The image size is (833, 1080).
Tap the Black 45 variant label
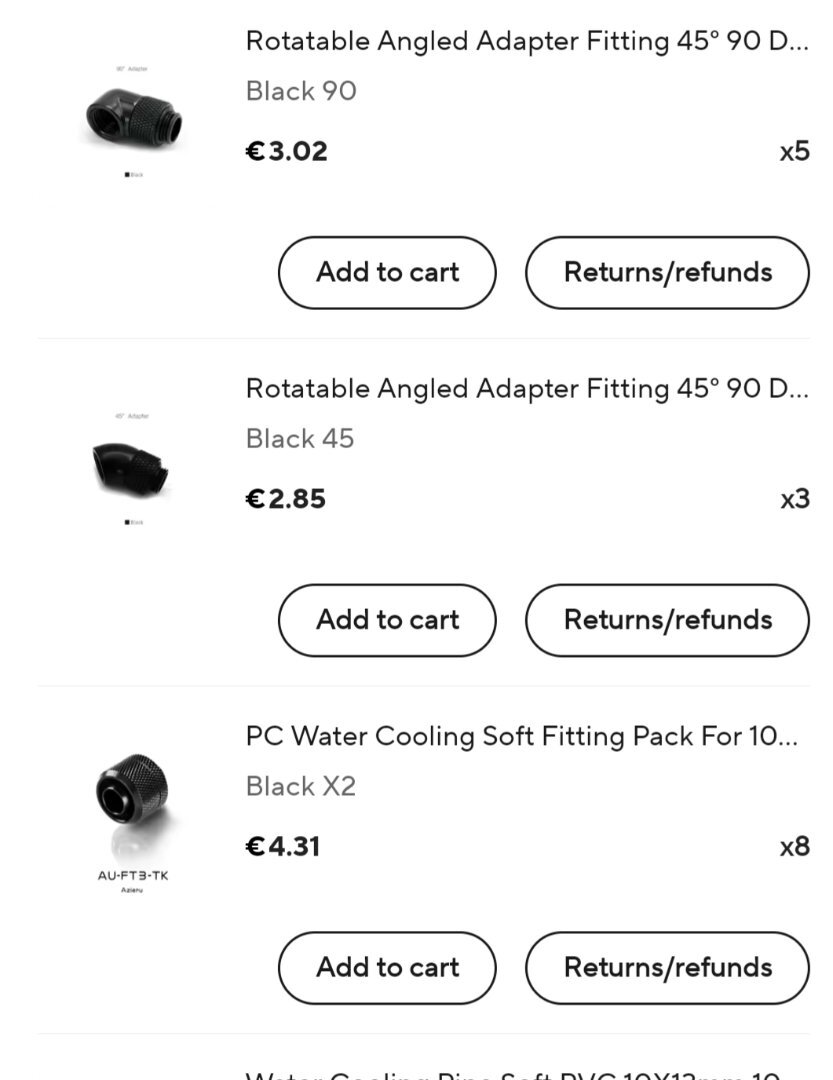point(300,438)
